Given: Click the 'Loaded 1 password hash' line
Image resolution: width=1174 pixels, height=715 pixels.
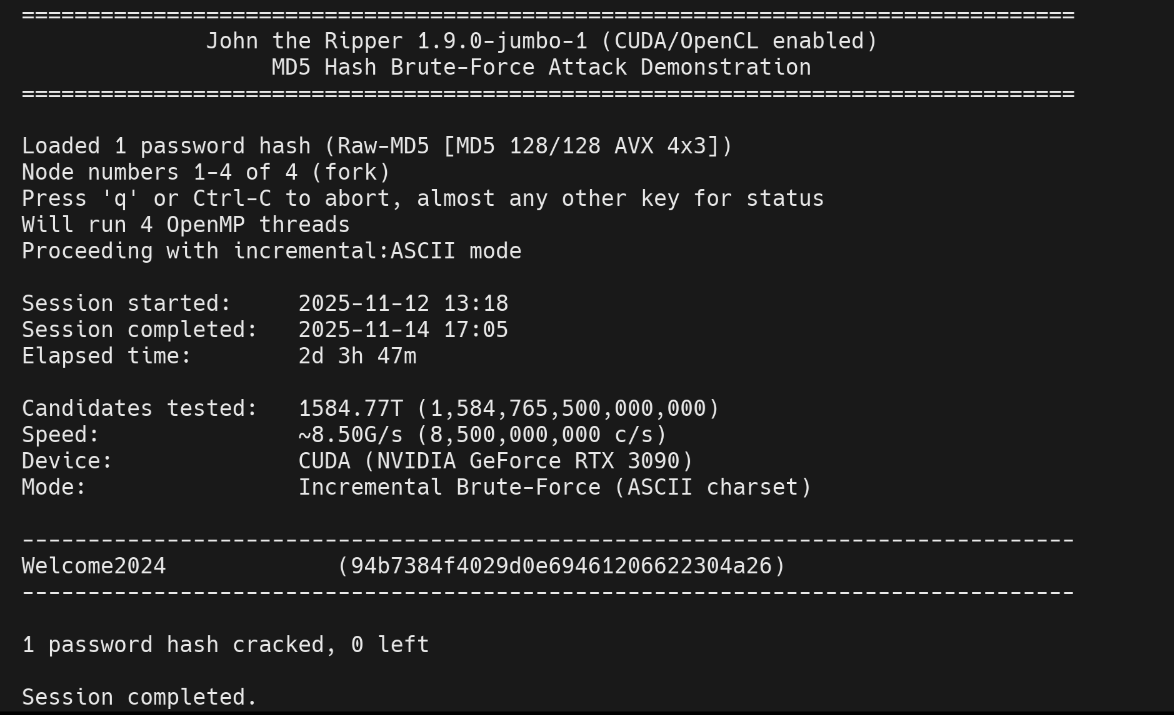Looking at the screenshot, I should 377,146.
